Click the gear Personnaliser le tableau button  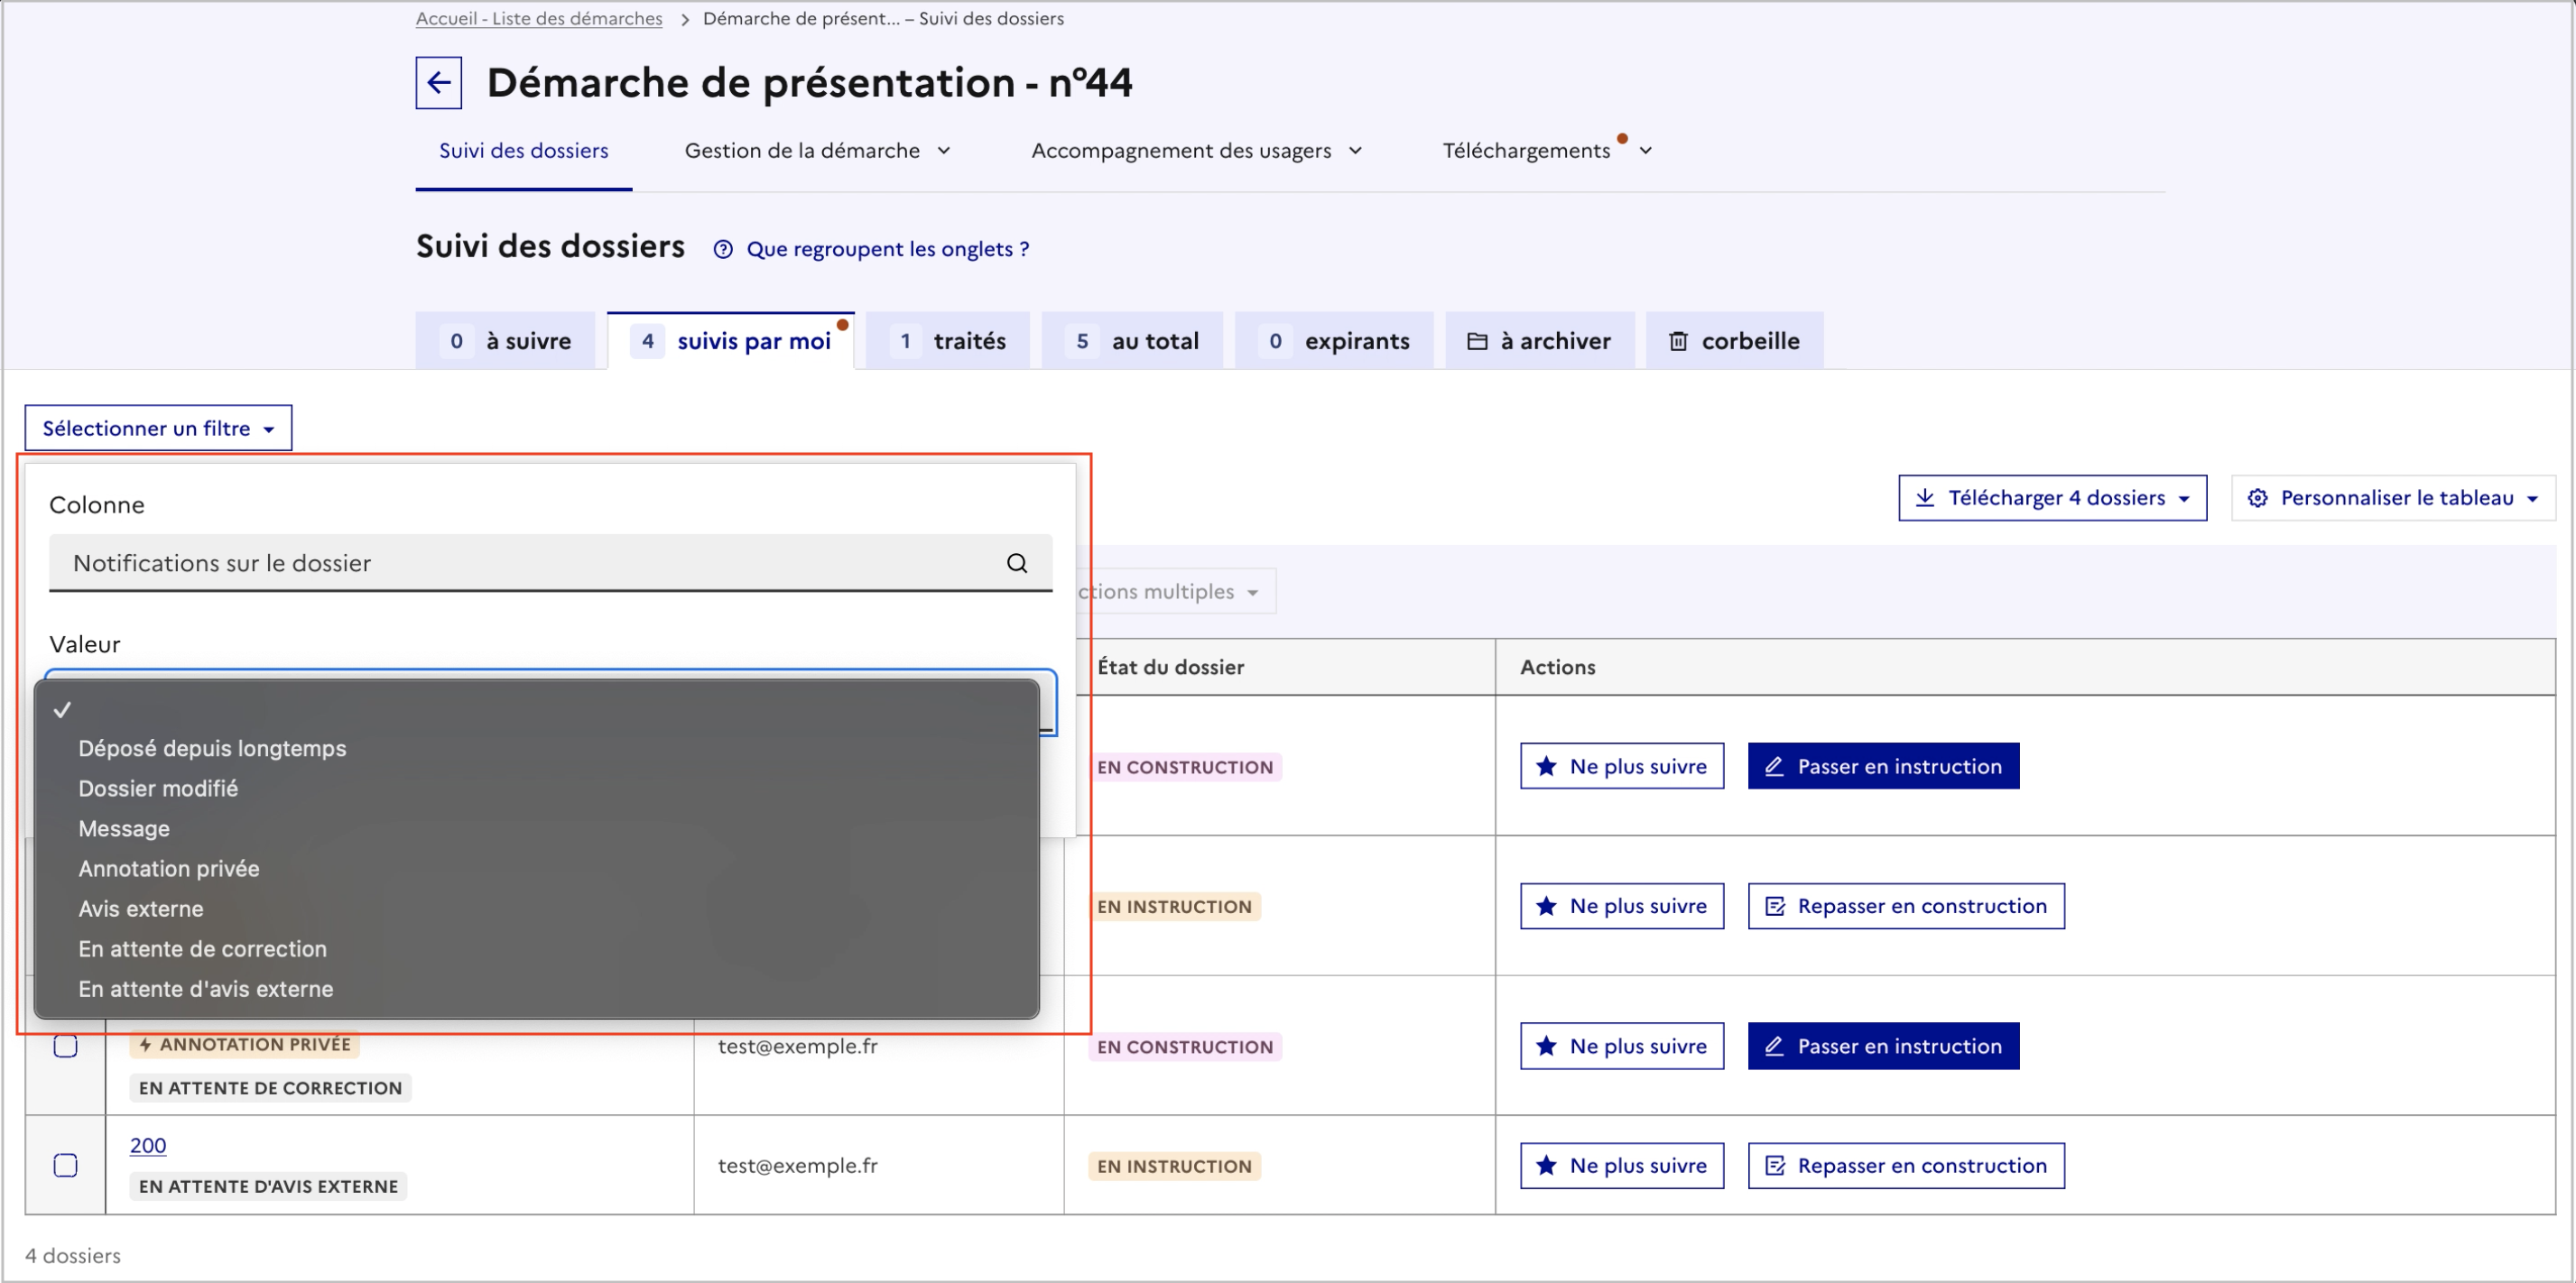[2392, 498]
